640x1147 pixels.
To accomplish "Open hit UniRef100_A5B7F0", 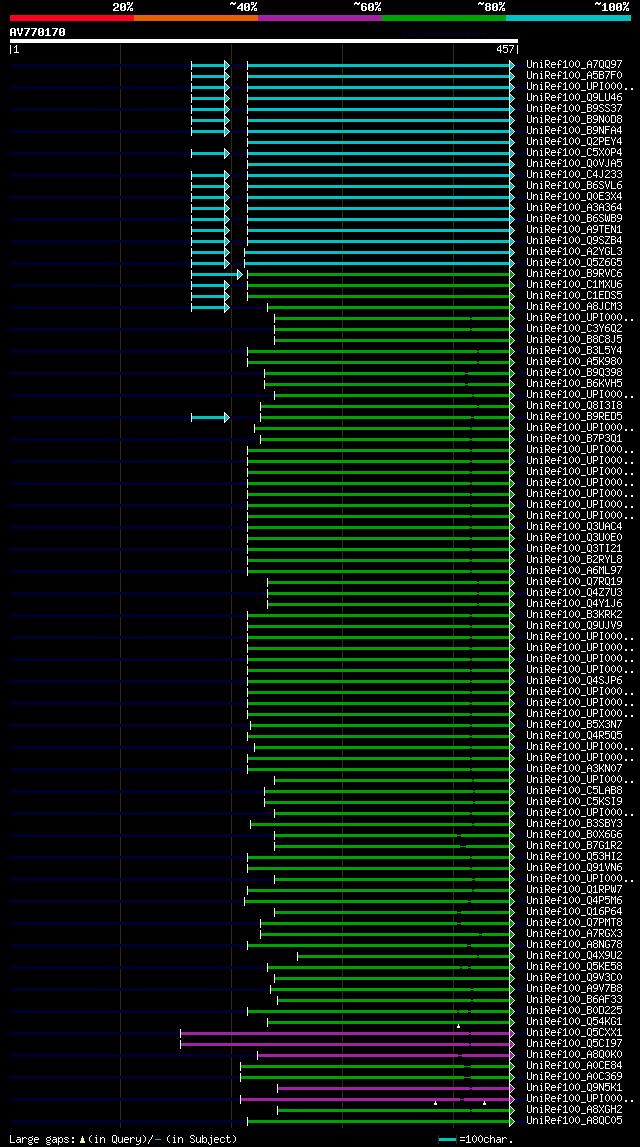I will 574,75.
